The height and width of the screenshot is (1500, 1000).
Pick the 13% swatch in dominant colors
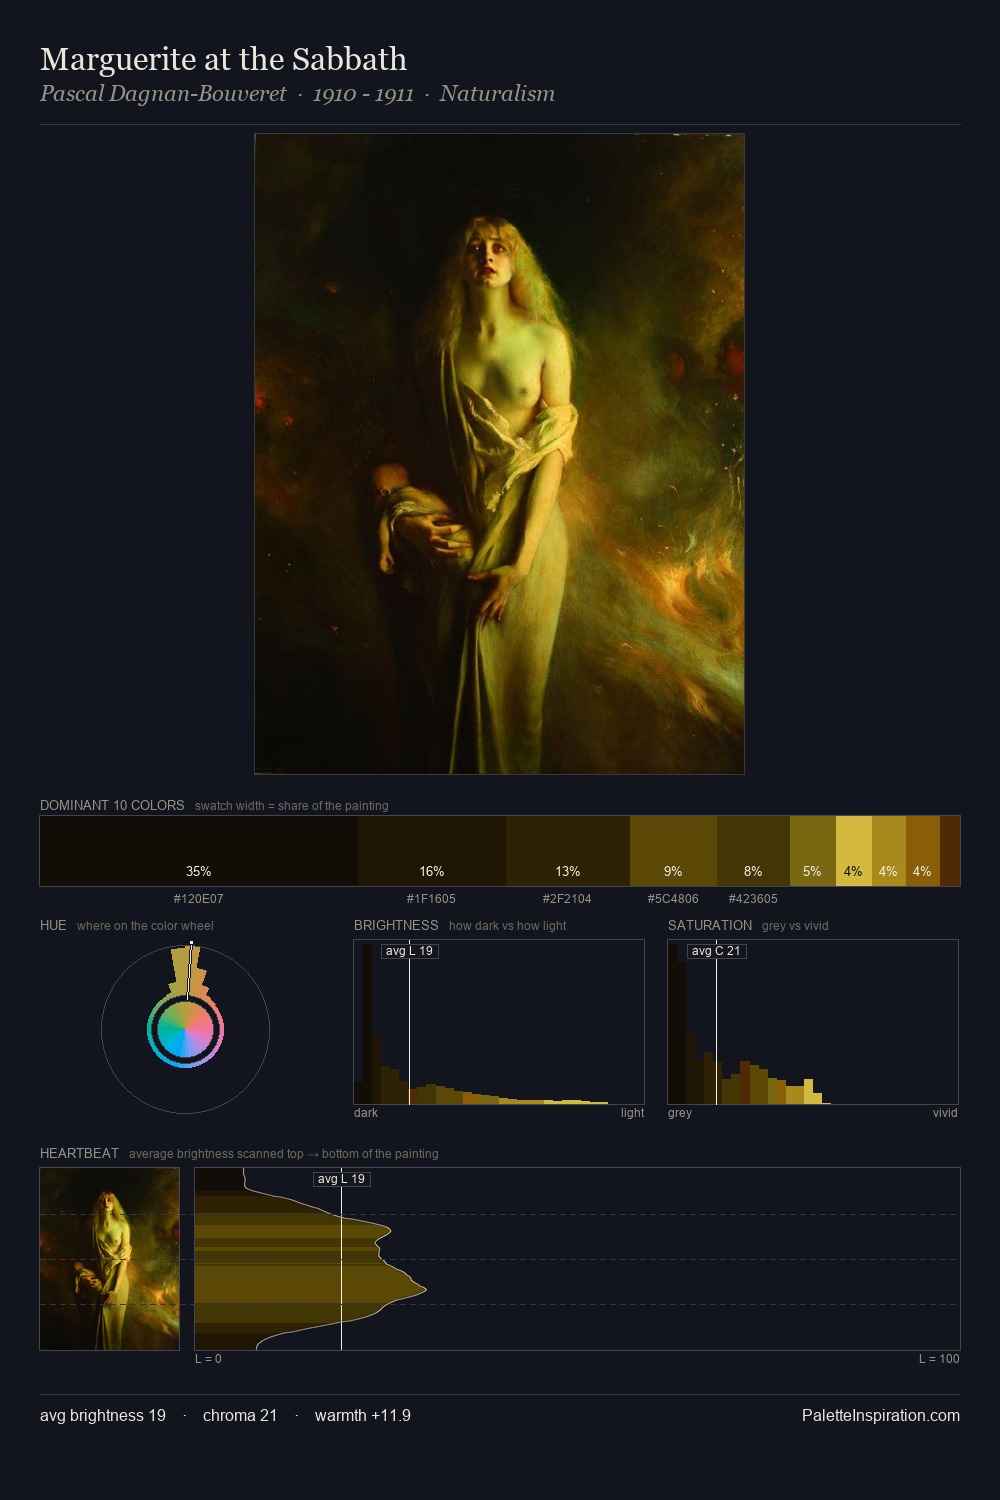[568, 851]
